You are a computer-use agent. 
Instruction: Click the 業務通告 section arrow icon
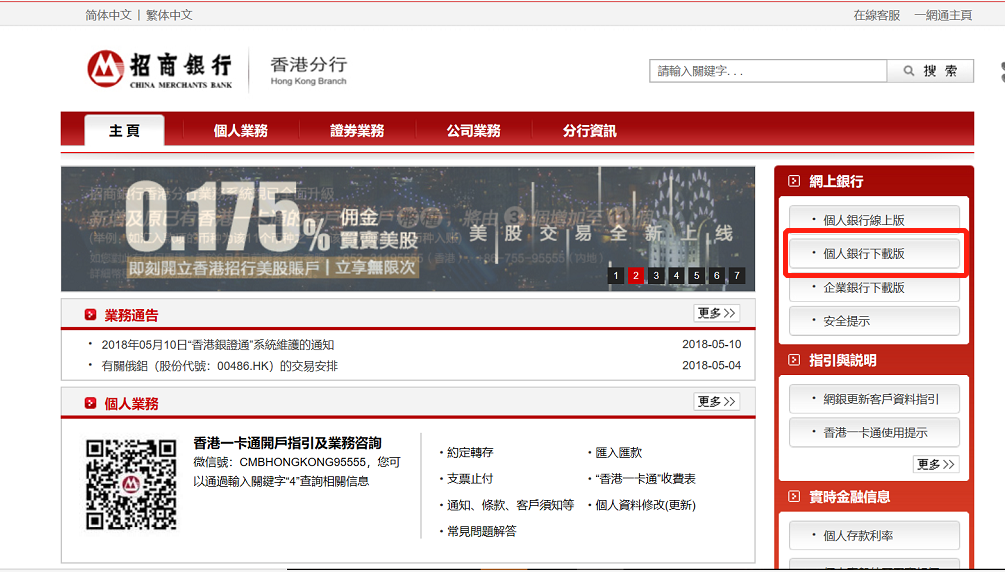tap(90, 315)
